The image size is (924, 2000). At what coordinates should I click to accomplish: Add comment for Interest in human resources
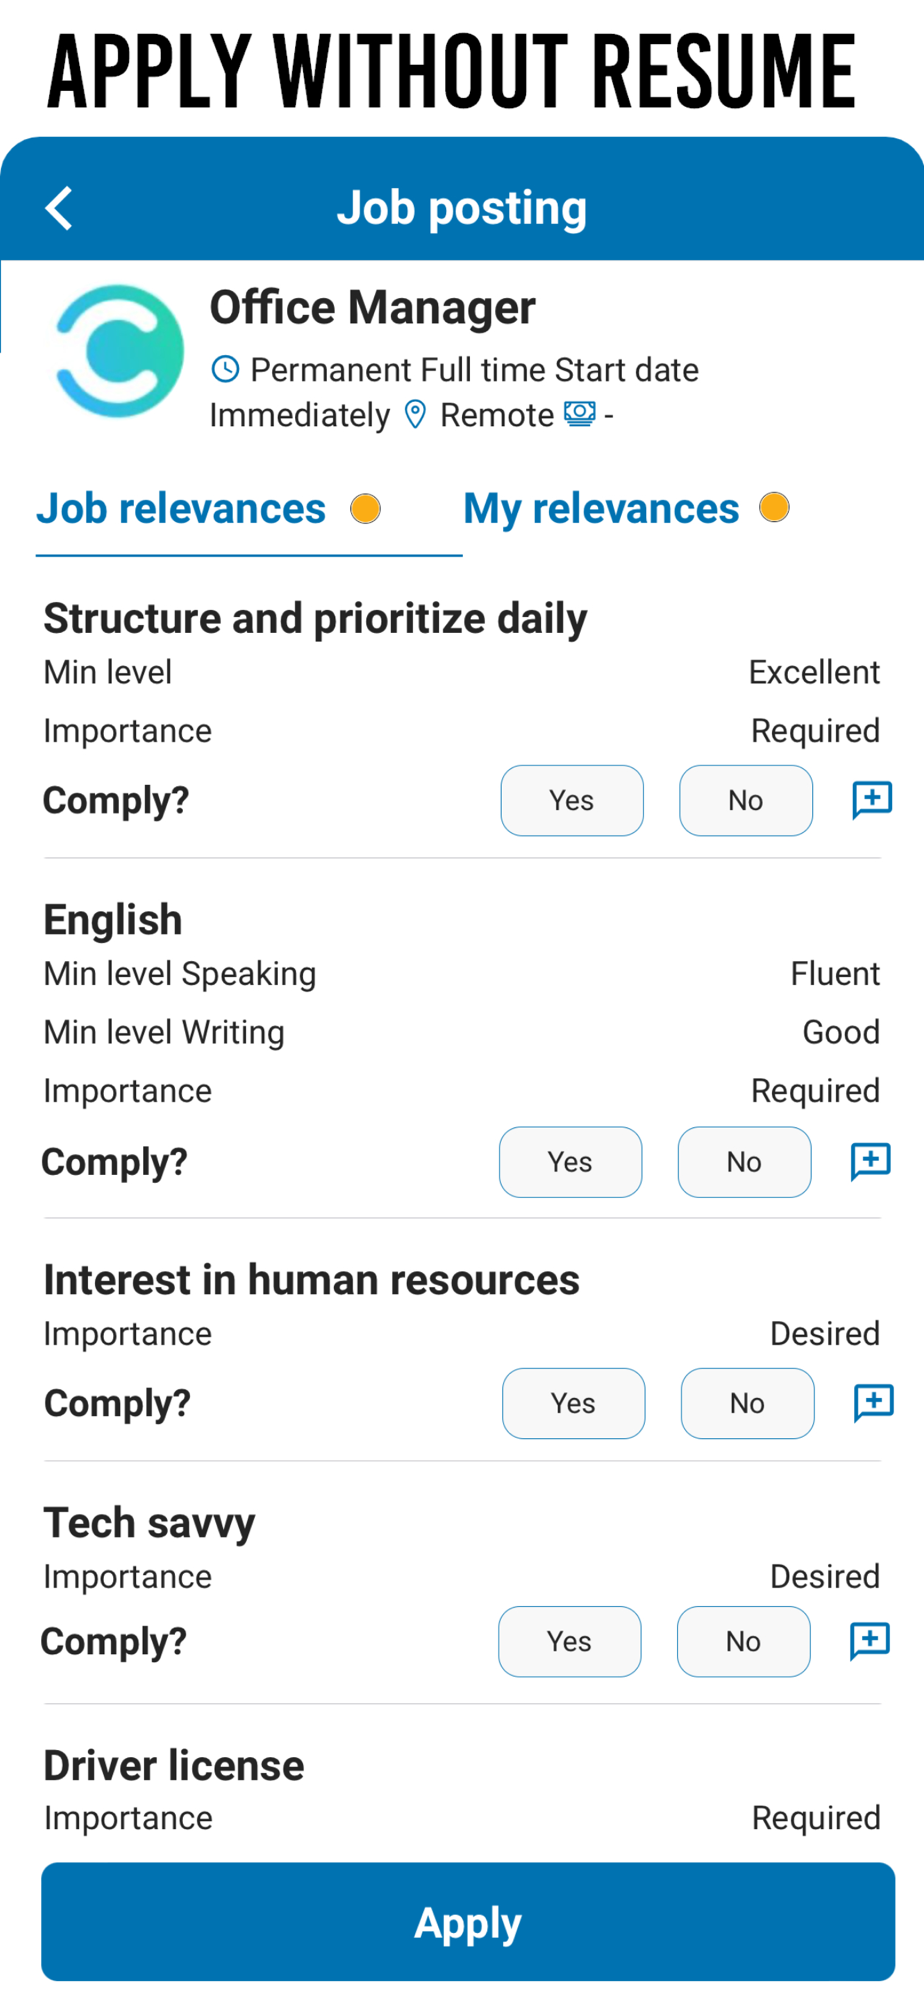[873, 1403]
